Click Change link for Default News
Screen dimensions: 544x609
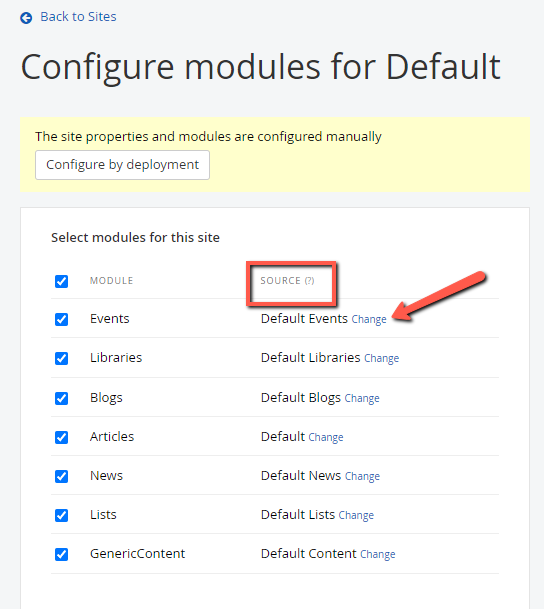click(x=362, y=476)
